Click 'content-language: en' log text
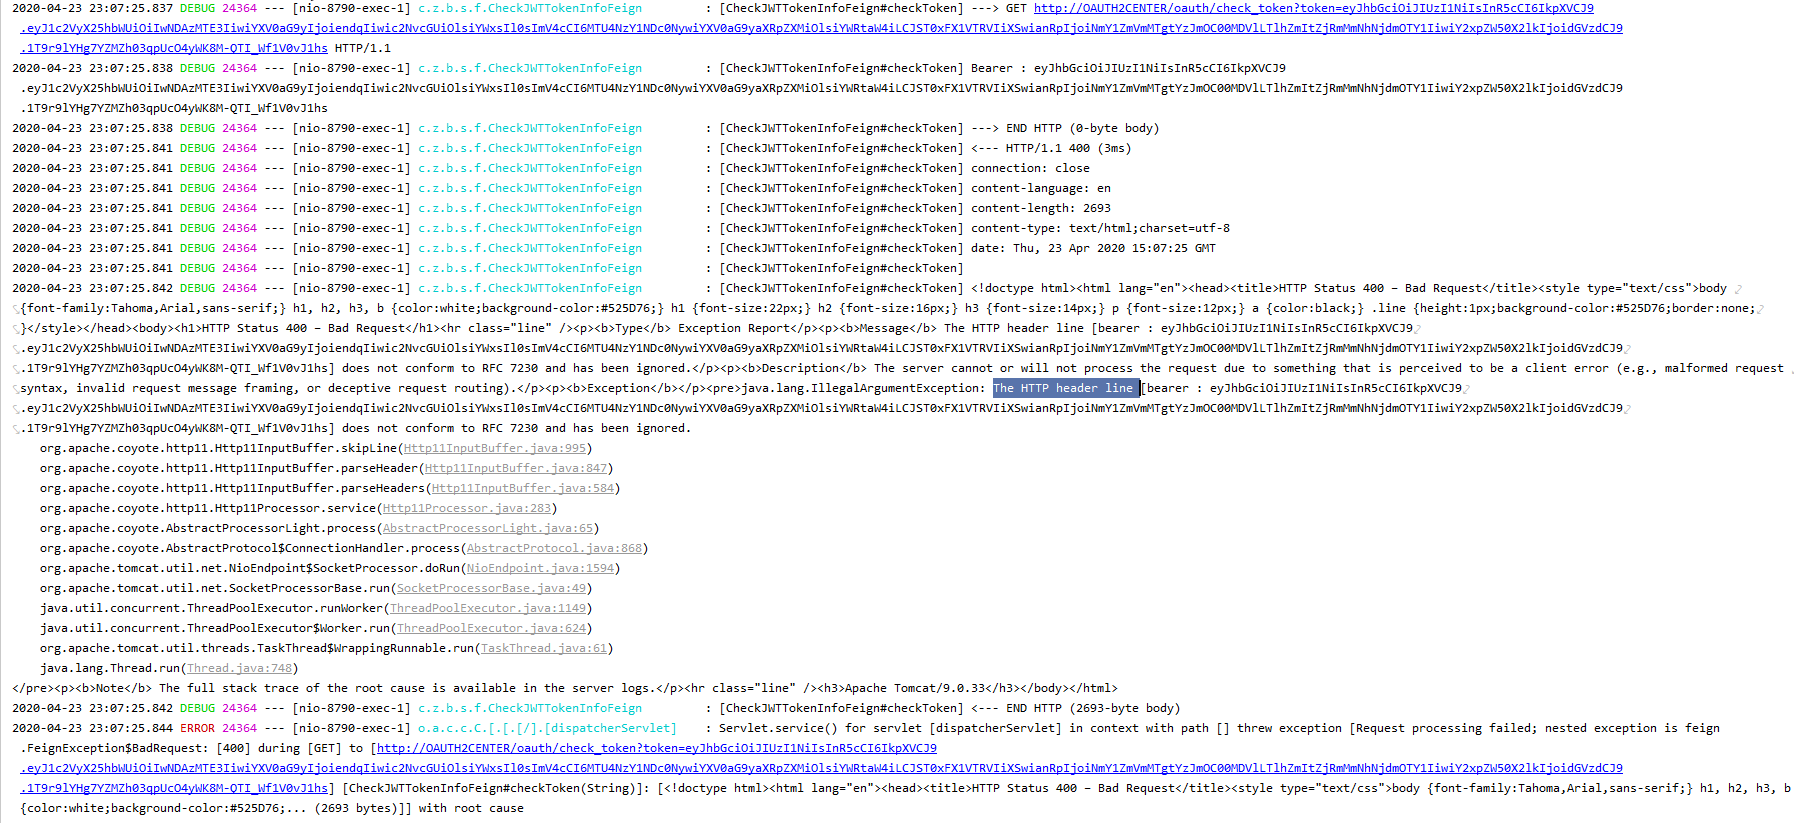This screenshot has width=1794, height=823. point(1041,188)
